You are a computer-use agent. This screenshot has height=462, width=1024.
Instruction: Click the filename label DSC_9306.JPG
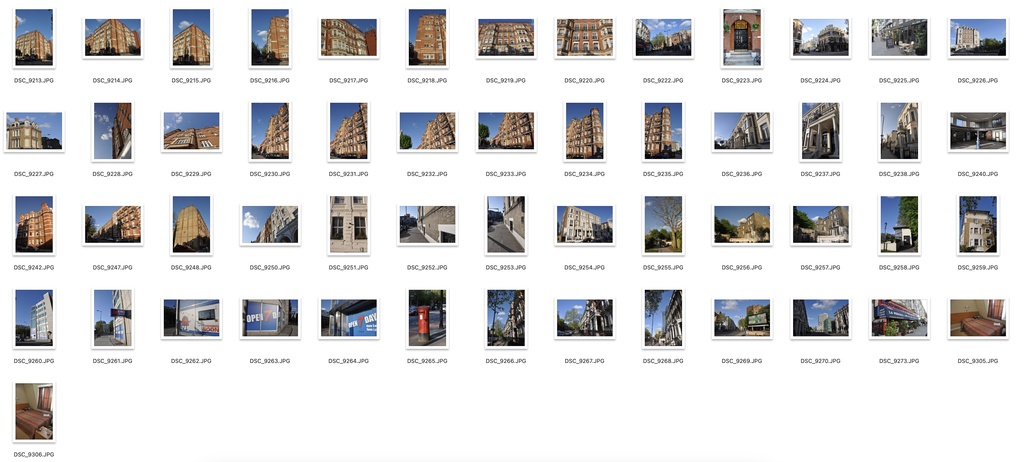pos(34,454)
